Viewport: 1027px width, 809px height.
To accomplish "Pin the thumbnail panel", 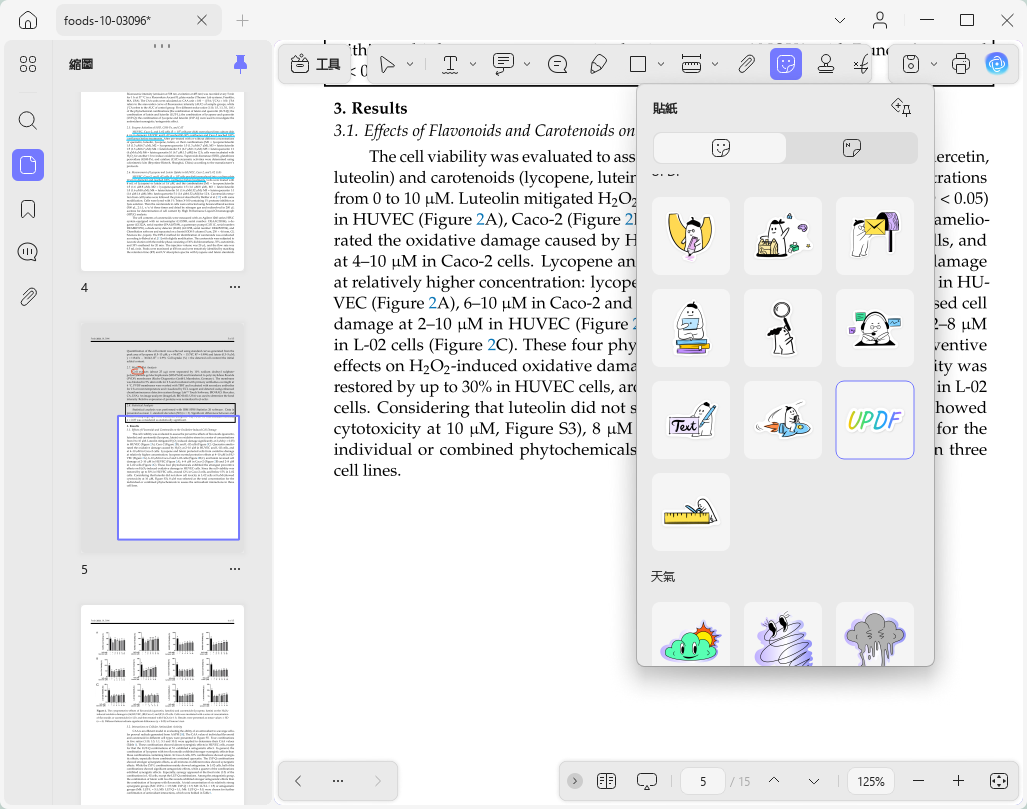I will (240, 64).
